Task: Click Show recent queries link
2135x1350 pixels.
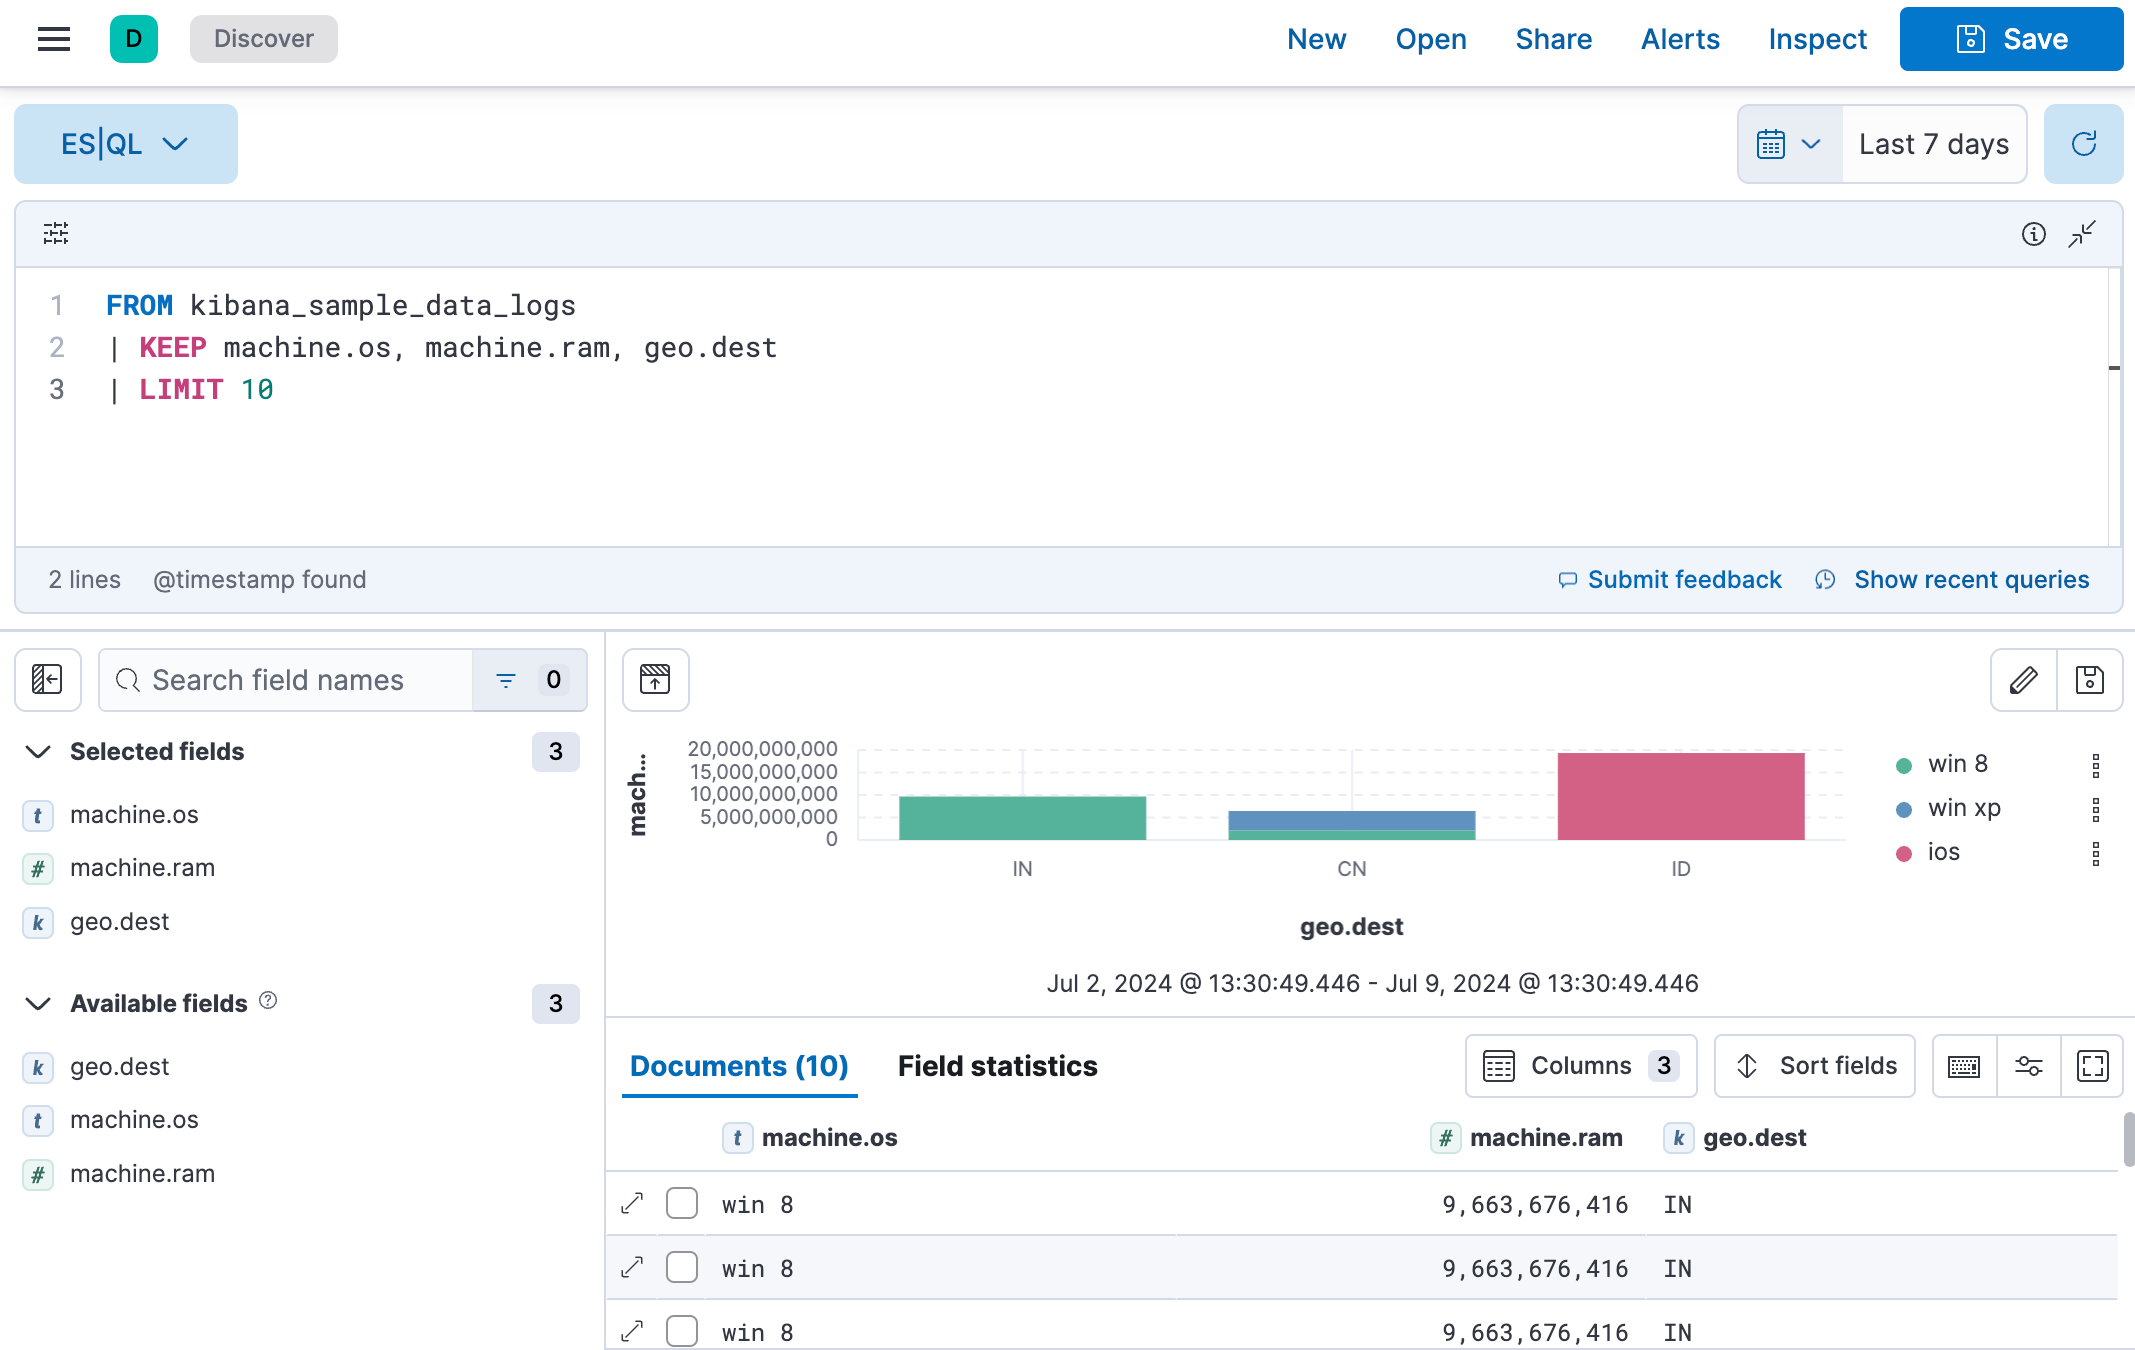Action: click(1971, 580)
